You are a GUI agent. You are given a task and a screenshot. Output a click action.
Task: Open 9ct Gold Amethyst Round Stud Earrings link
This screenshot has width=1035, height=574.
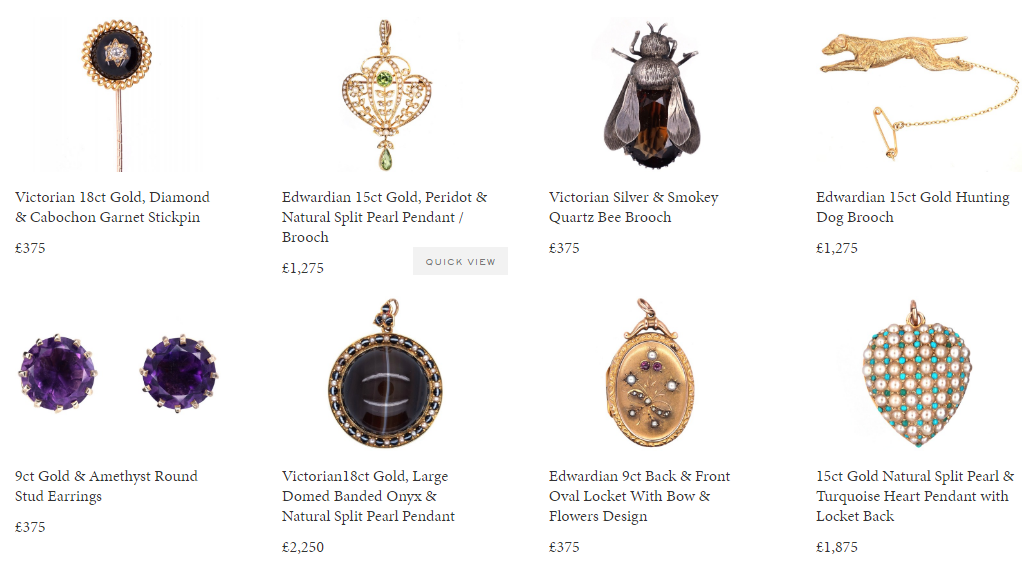[x=106, y=486]
